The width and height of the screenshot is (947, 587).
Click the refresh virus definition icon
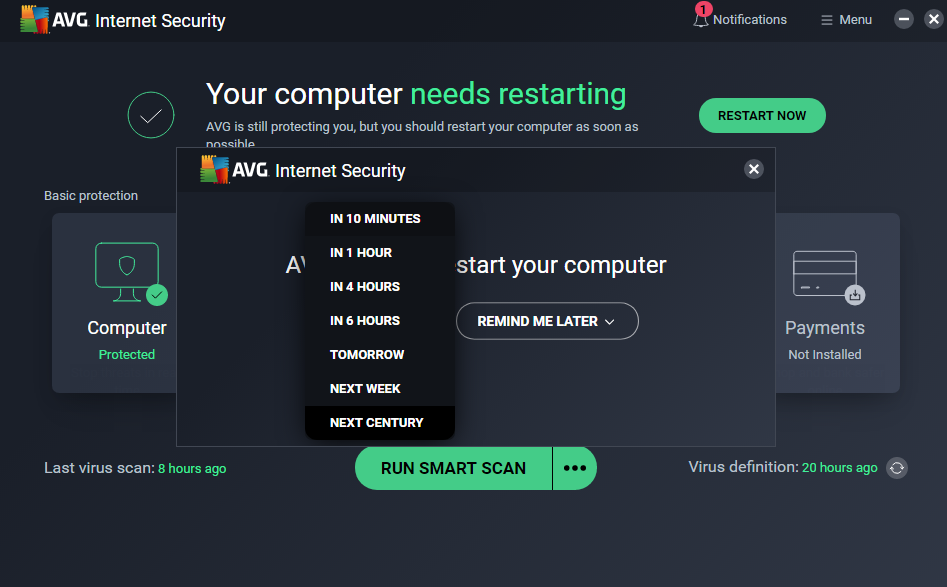pyautogui.click(x=897, y=468)
